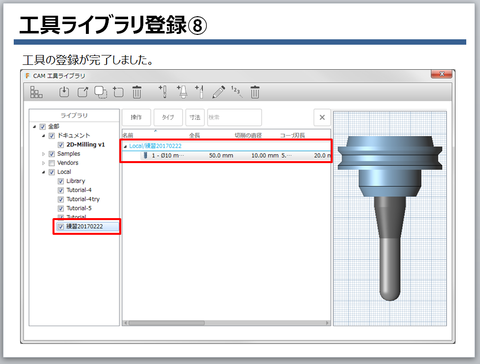Click the horizontal scrollbar thumb in tool list
The height and width of the screenshot is (364, 480).
coord(167,323)
